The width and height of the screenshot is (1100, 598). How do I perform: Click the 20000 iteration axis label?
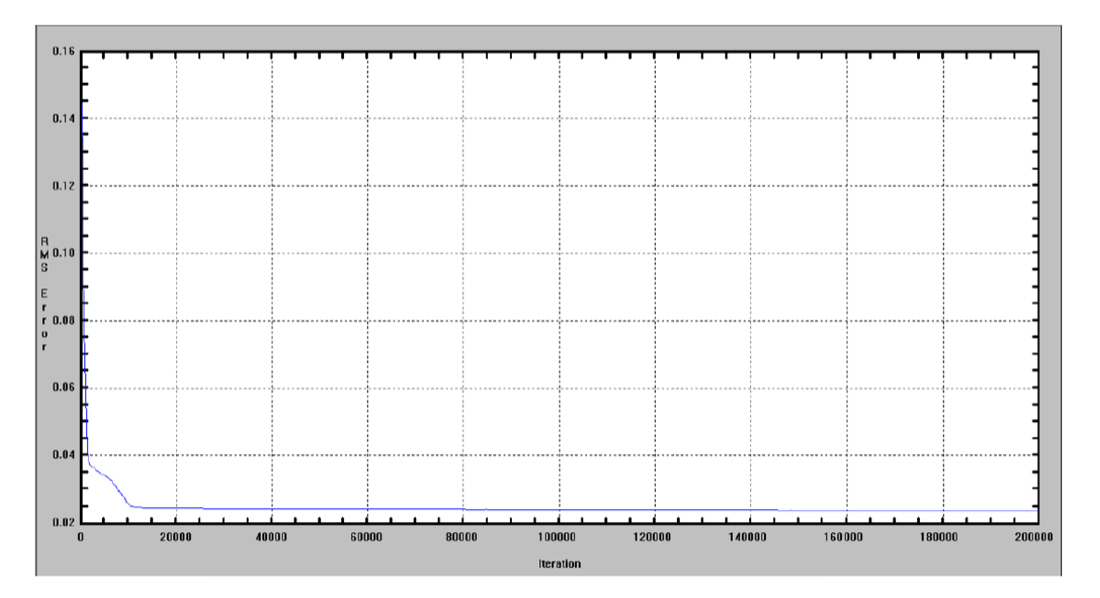click(175, 537)
